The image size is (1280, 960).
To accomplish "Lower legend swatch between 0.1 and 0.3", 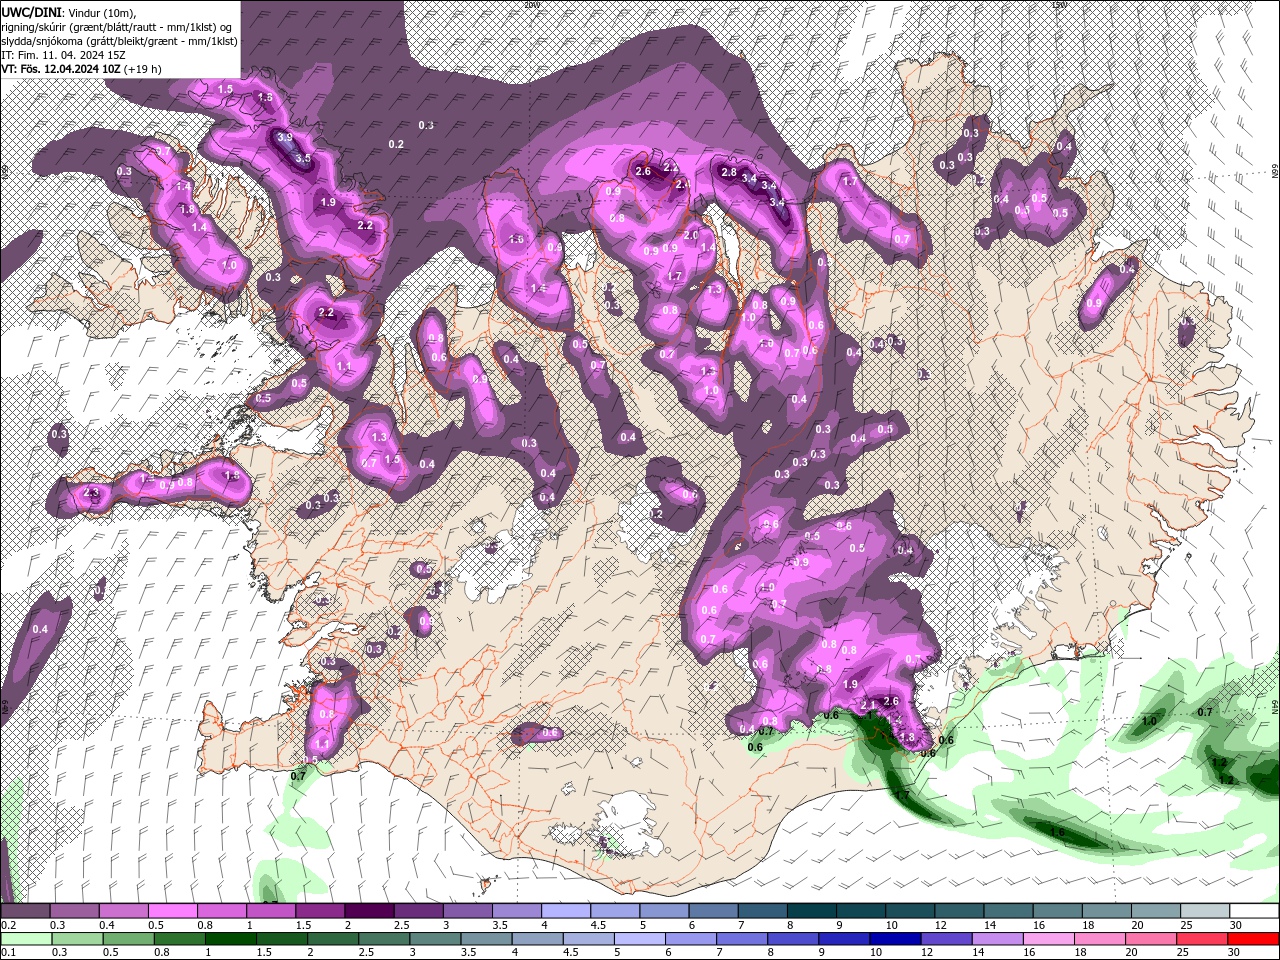I will point(26,938).
